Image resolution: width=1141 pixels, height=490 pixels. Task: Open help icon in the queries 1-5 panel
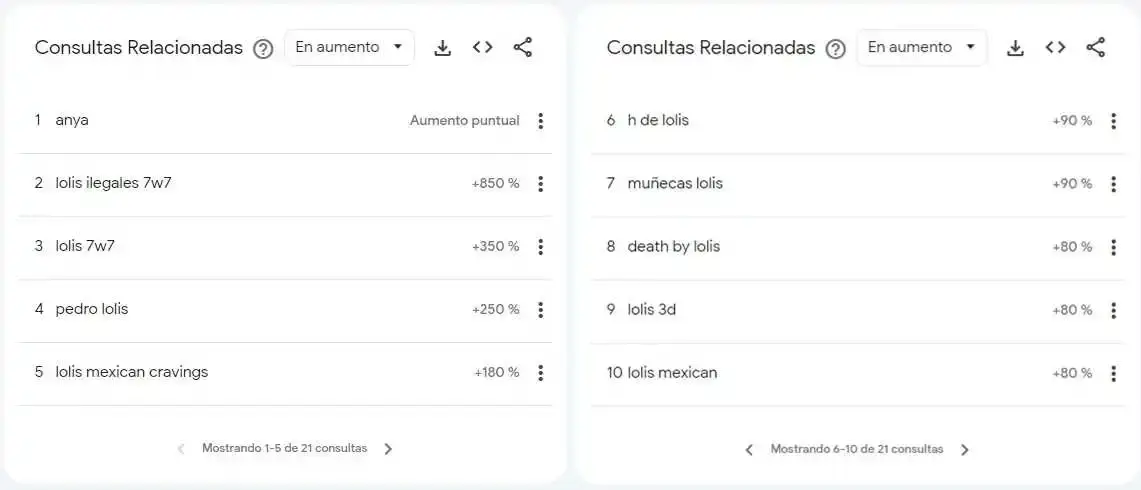point(263,49)
